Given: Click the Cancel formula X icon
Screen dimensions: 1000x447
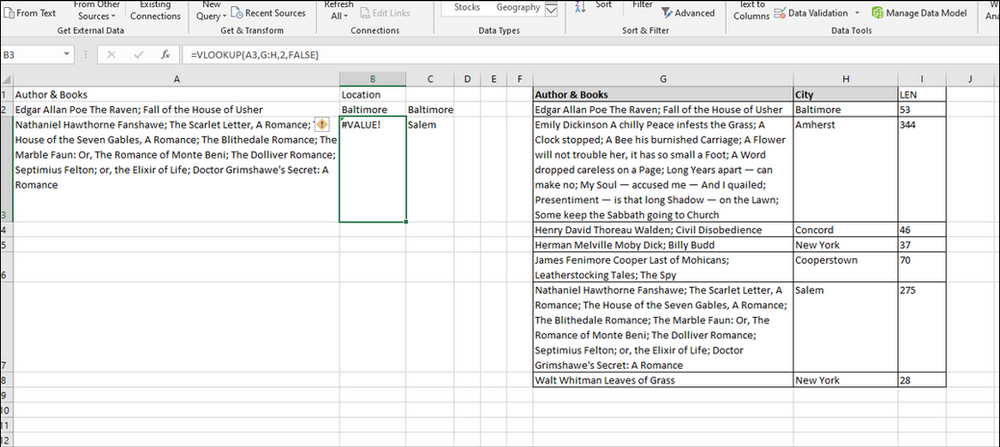Looking at the screenshot, I should point(112,55).
